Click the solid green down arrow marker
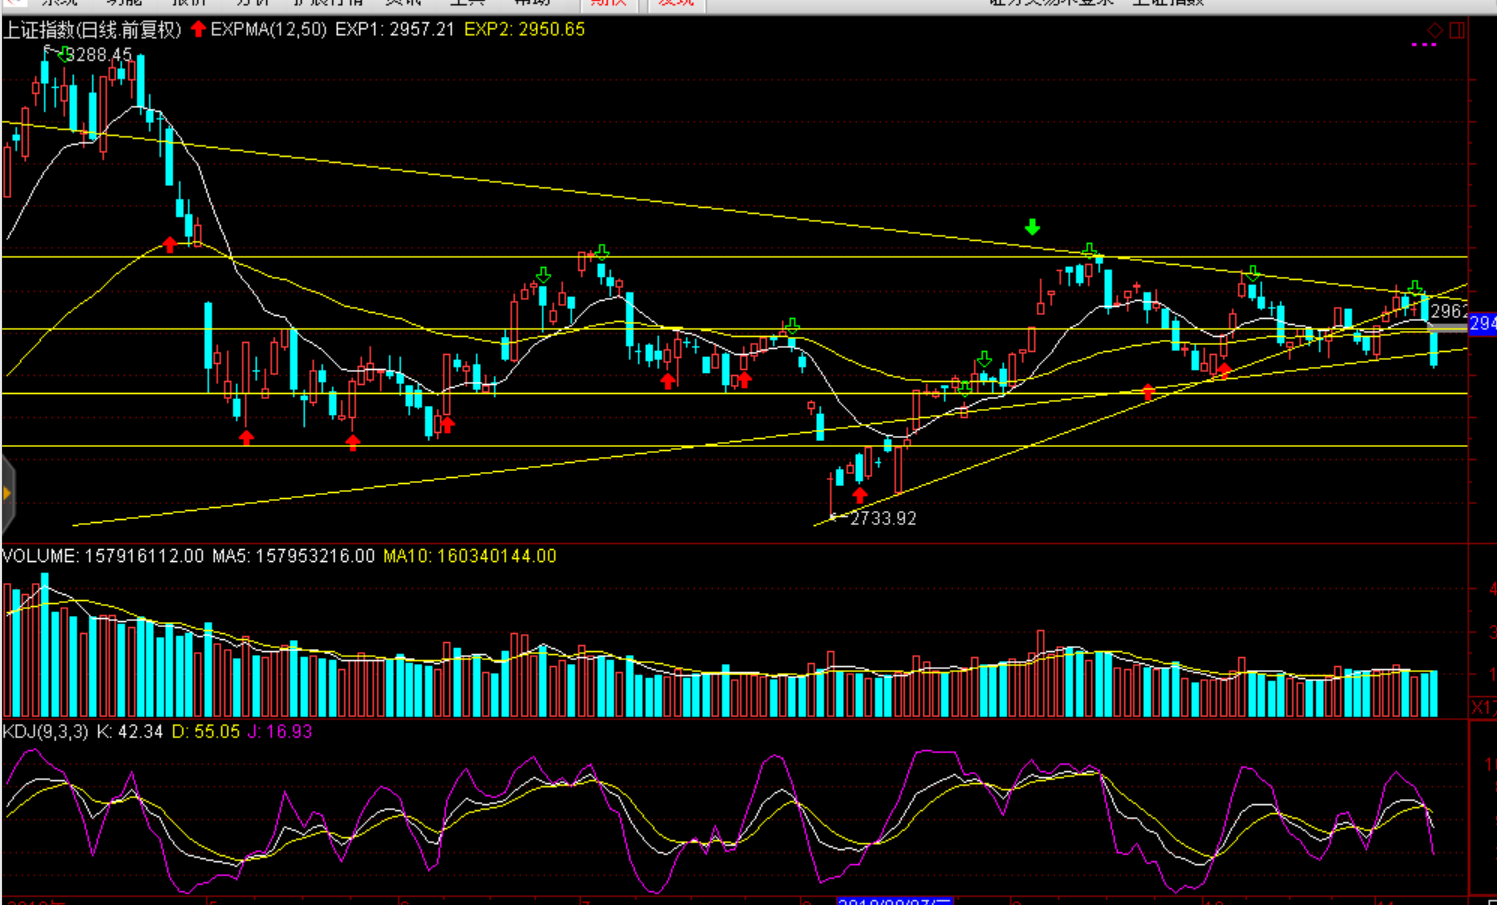The width and height of the screenshot is (1497, 905). pyautogui.click(x=1032, y=228)
